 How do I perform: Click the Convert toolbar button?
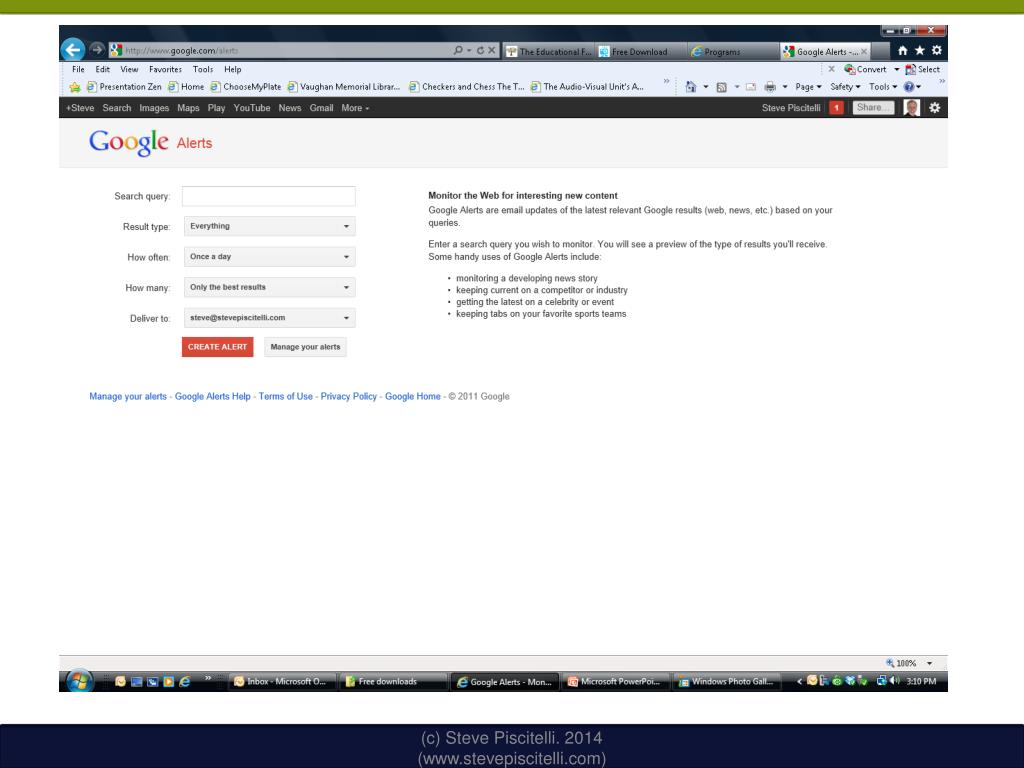(x=865, y=69)
